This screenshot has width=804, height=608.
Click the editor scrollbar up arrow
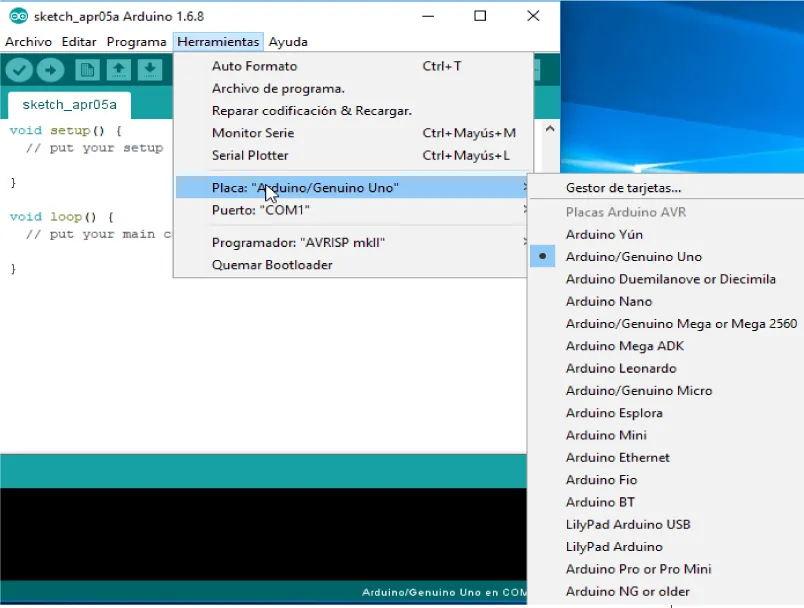pyautogui.click(x=549, y=129)
